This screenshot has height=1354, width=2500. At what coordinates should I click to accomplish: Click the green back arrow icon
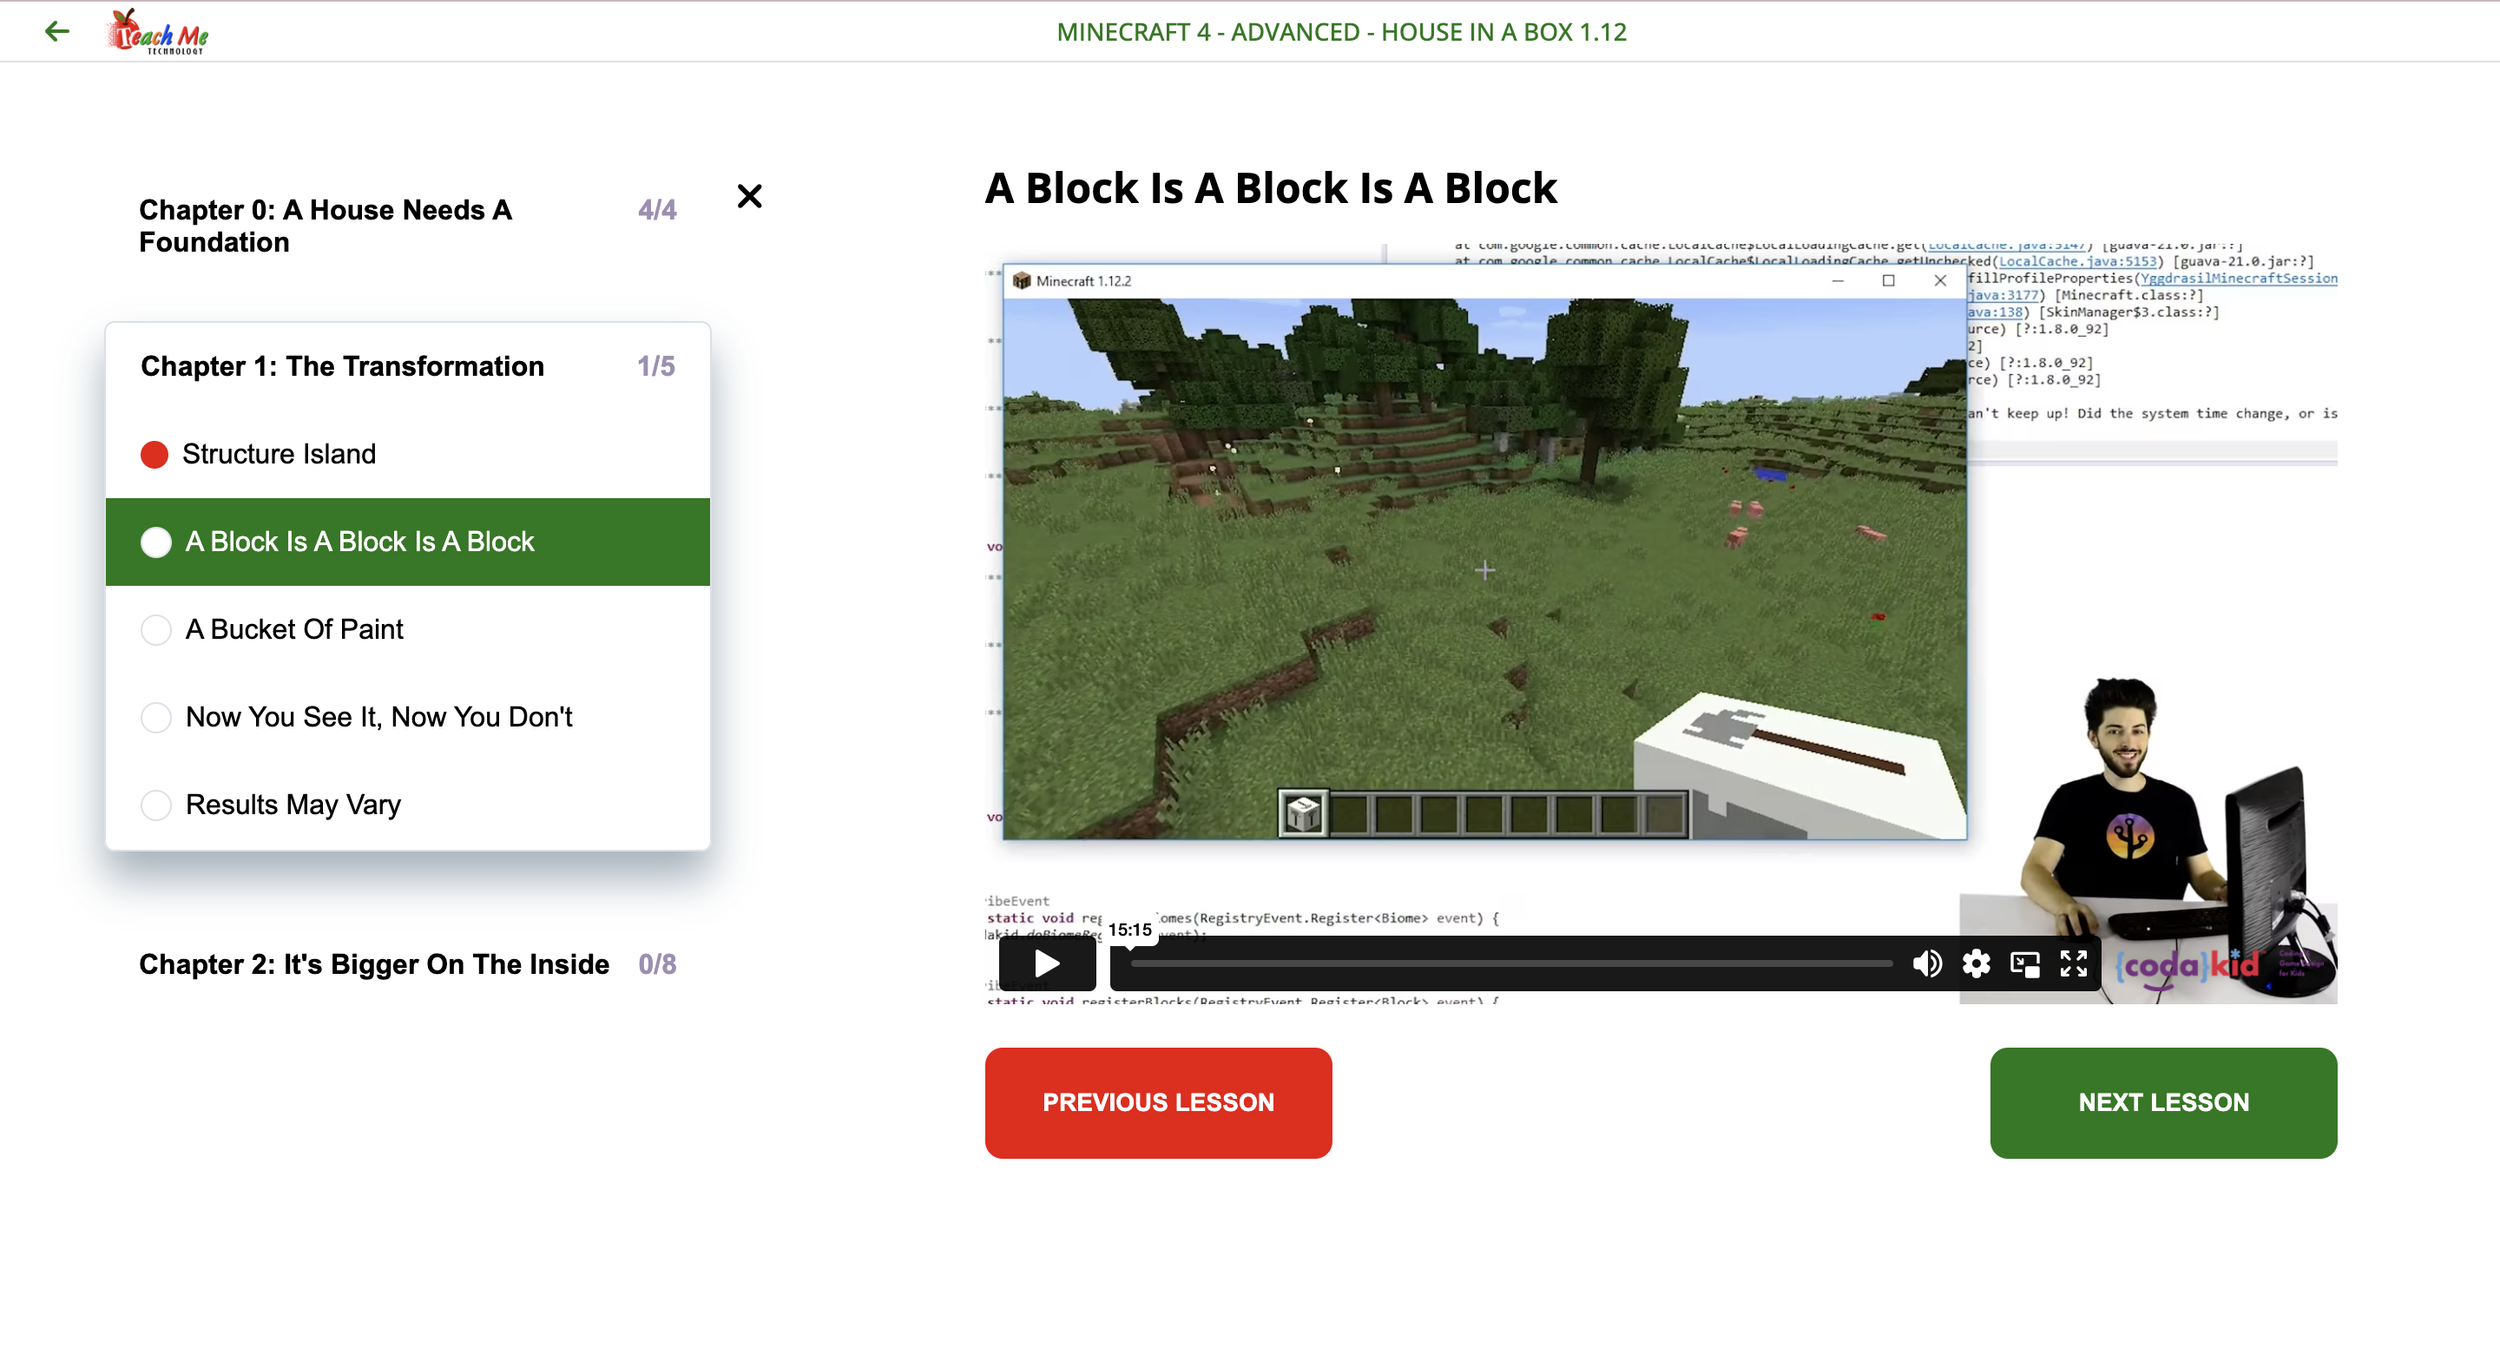pos(57,32)
